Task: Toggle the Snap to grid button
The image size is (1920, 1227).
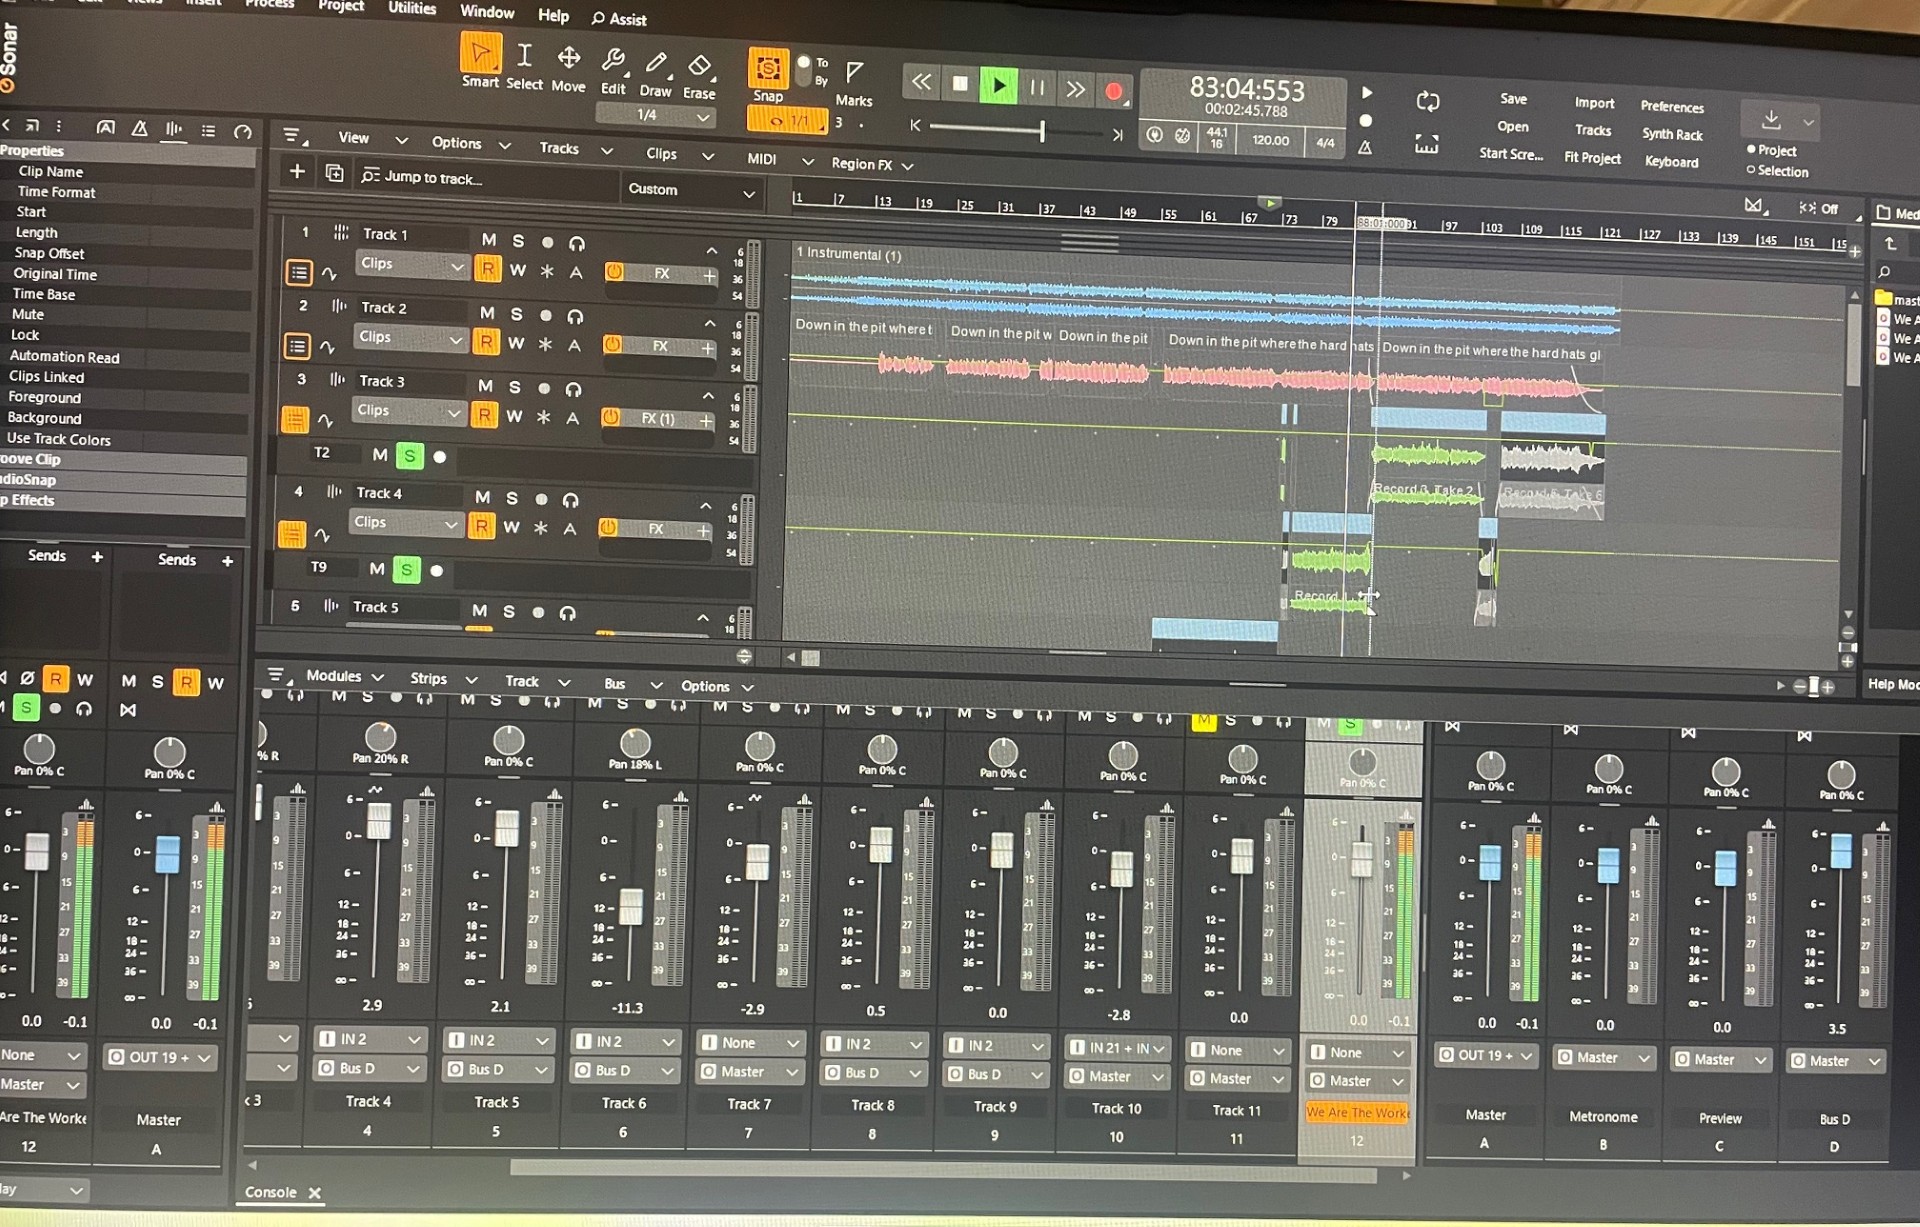Action: tap(768, 69)
